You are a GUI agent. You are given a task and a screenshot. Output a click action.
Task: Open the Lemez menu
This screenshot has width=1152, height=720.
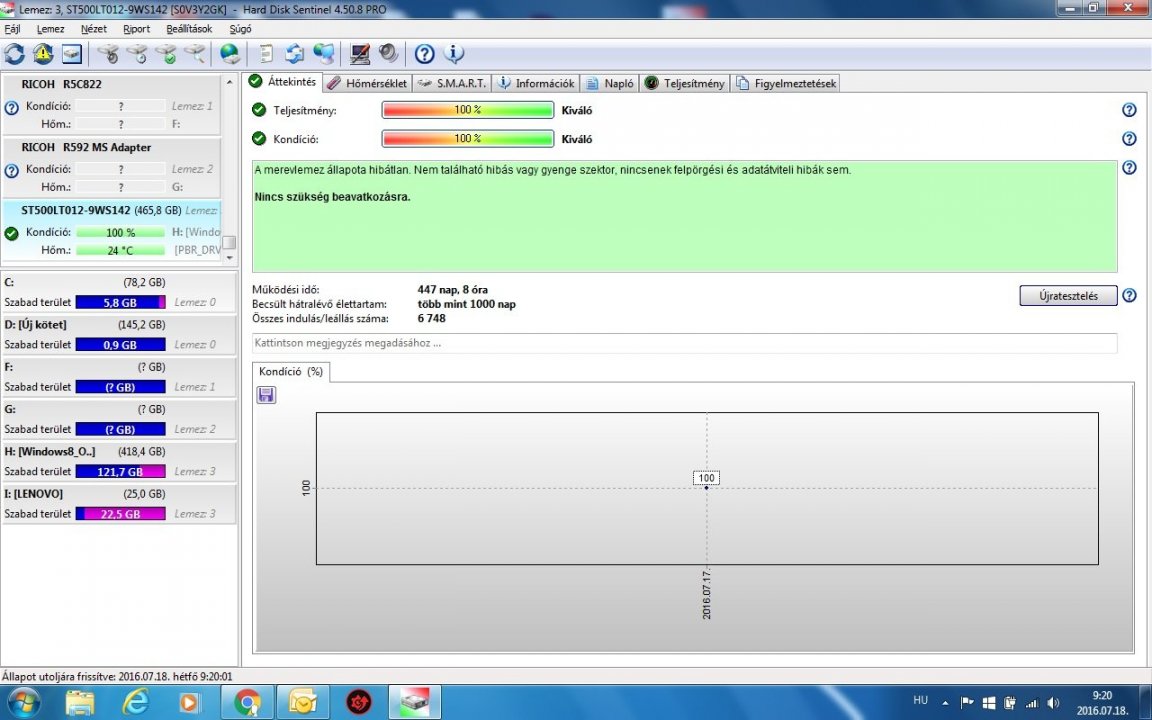(51, 29)
